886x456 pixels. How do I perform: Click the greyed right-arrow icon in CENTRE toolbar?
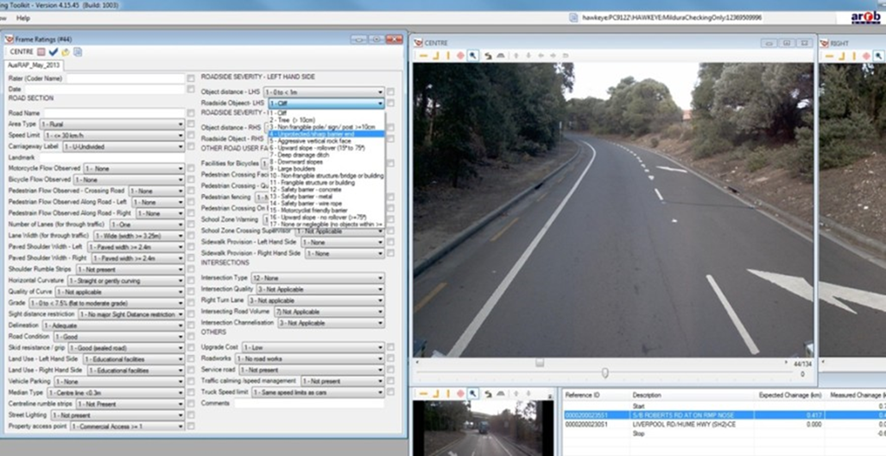[553, 55]
